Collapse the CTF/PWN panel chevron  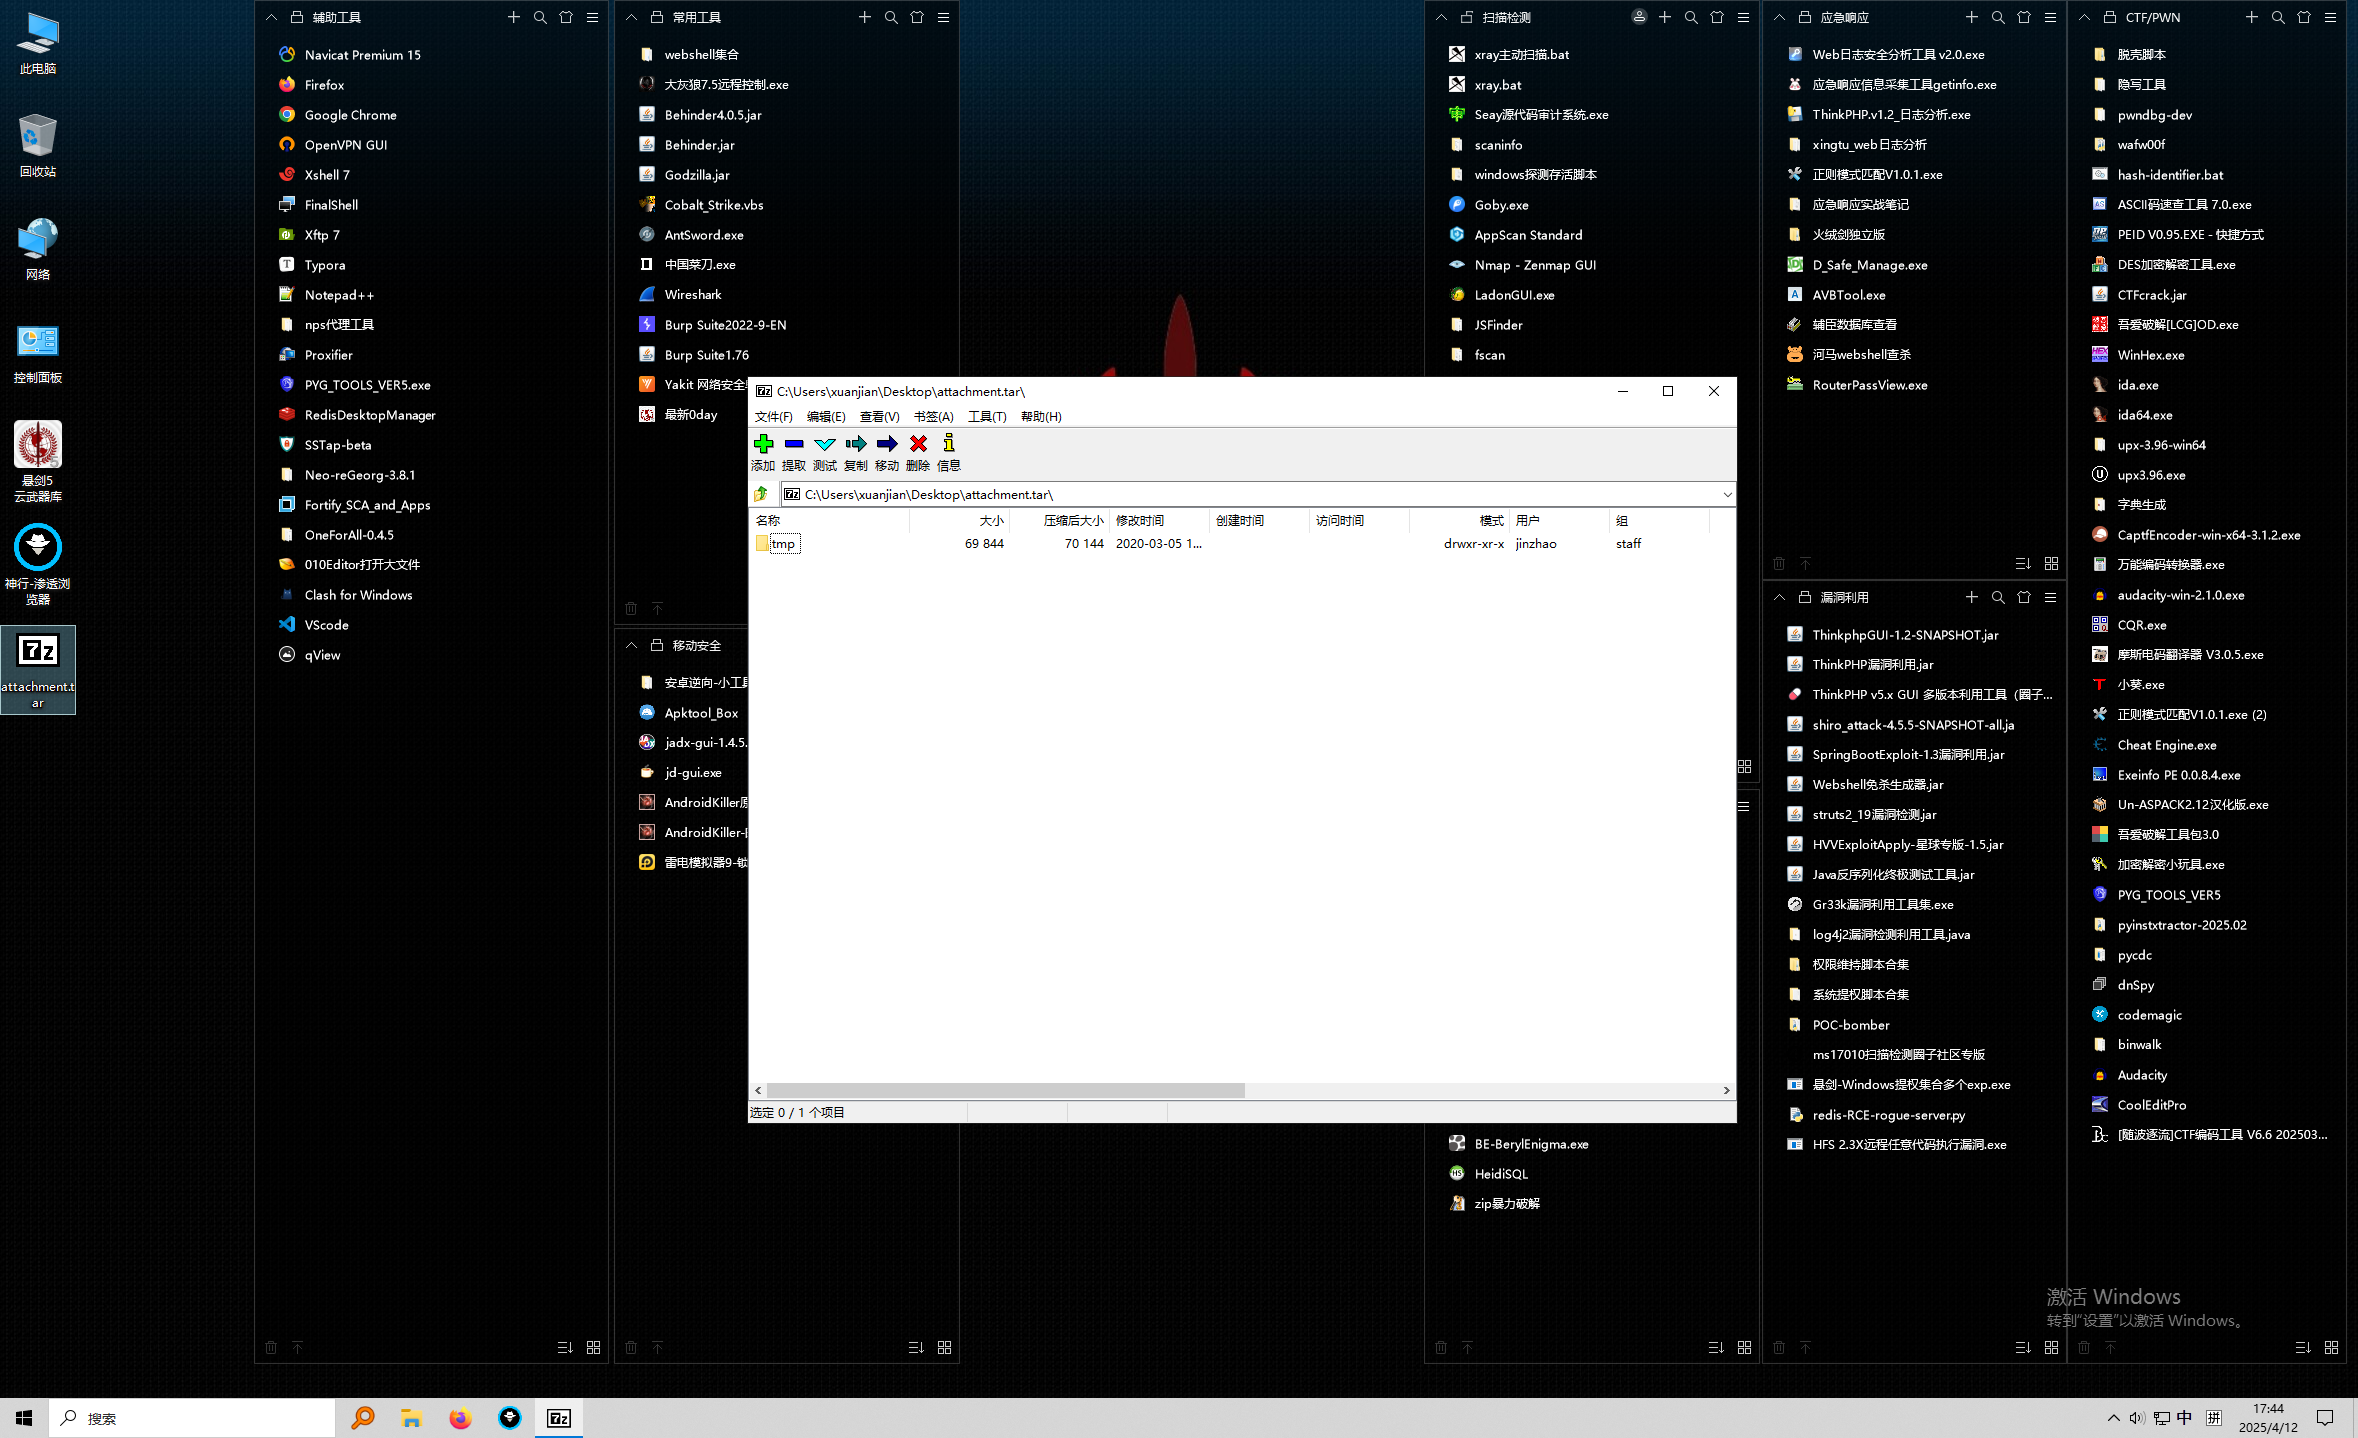(2084, 17)
